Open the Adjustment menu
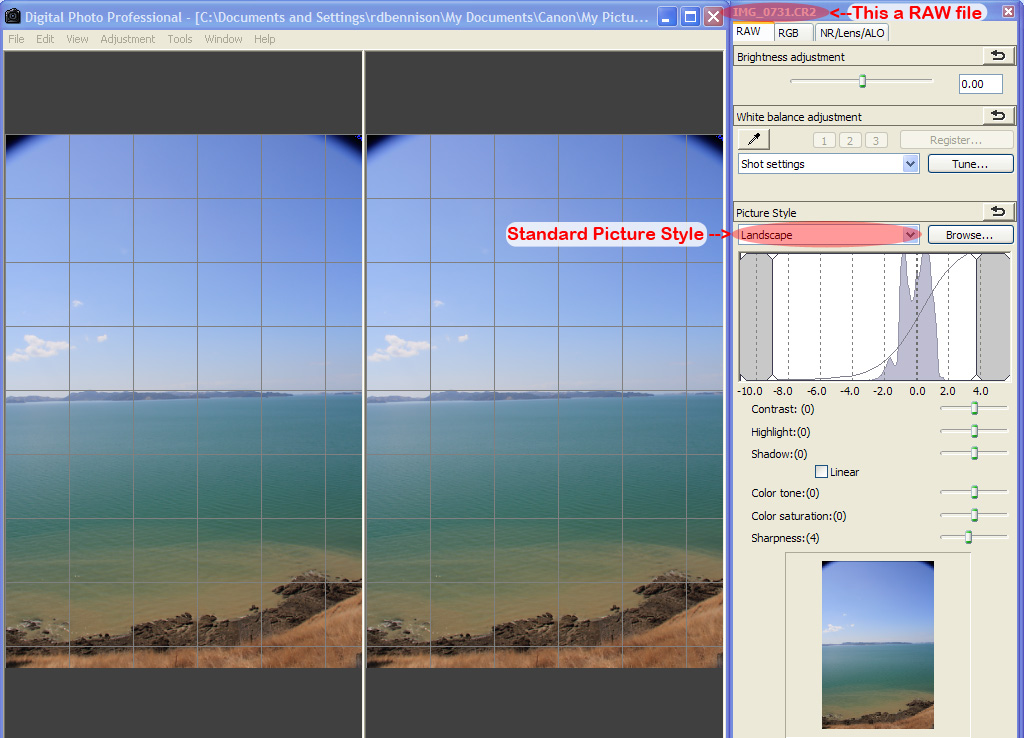 [127, 38]
